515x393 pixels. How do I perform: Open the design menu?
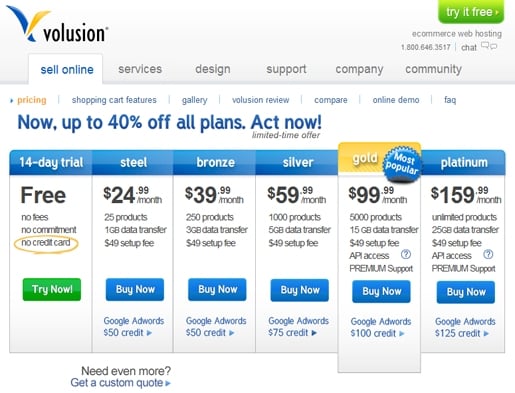click(213, 69)
